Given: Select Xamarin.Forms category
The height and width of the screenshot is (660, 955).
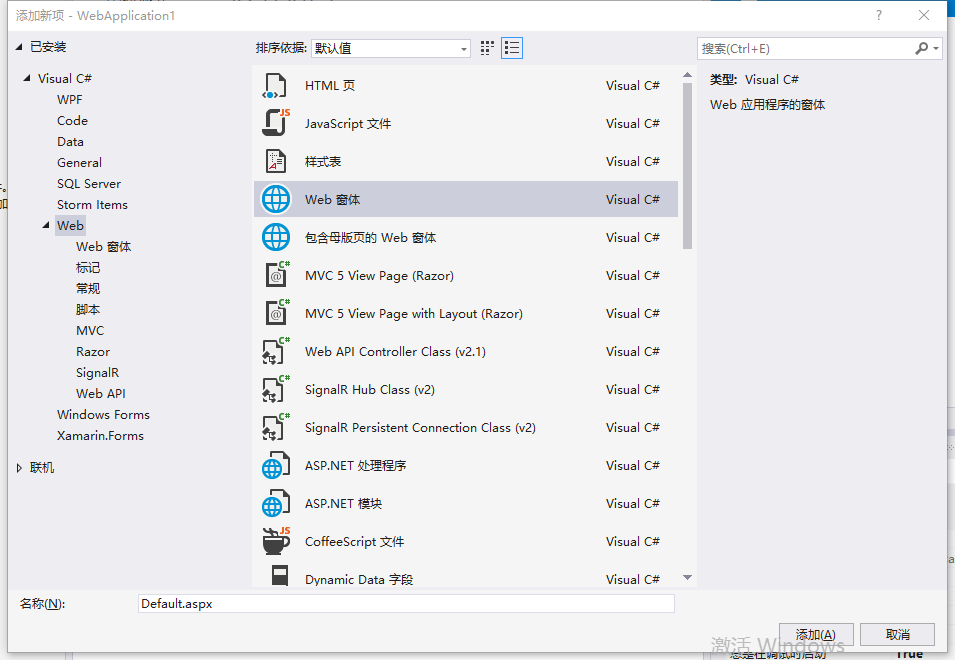Looking at the screenshot, I should (x=100, y=435).
